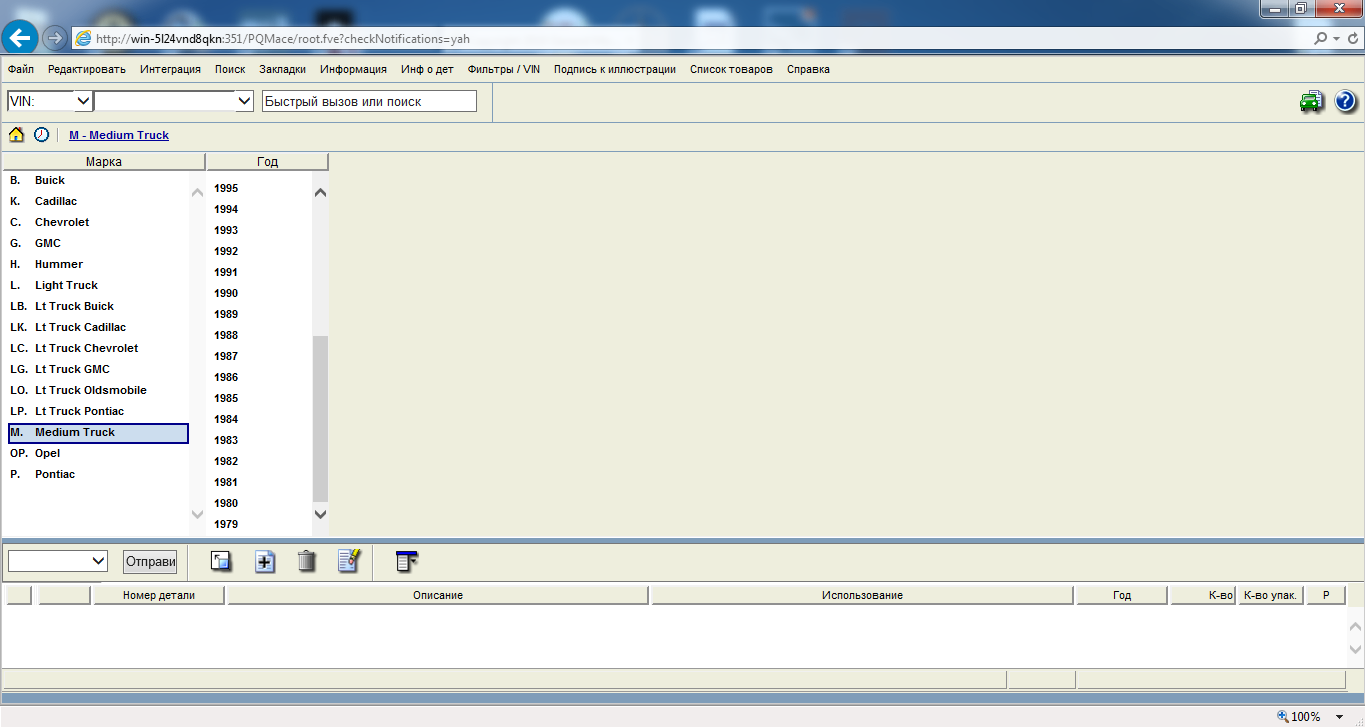Go back with the browser Back arrow
The width and height of the screenshot is (1365, 727).
coord(20,38)
